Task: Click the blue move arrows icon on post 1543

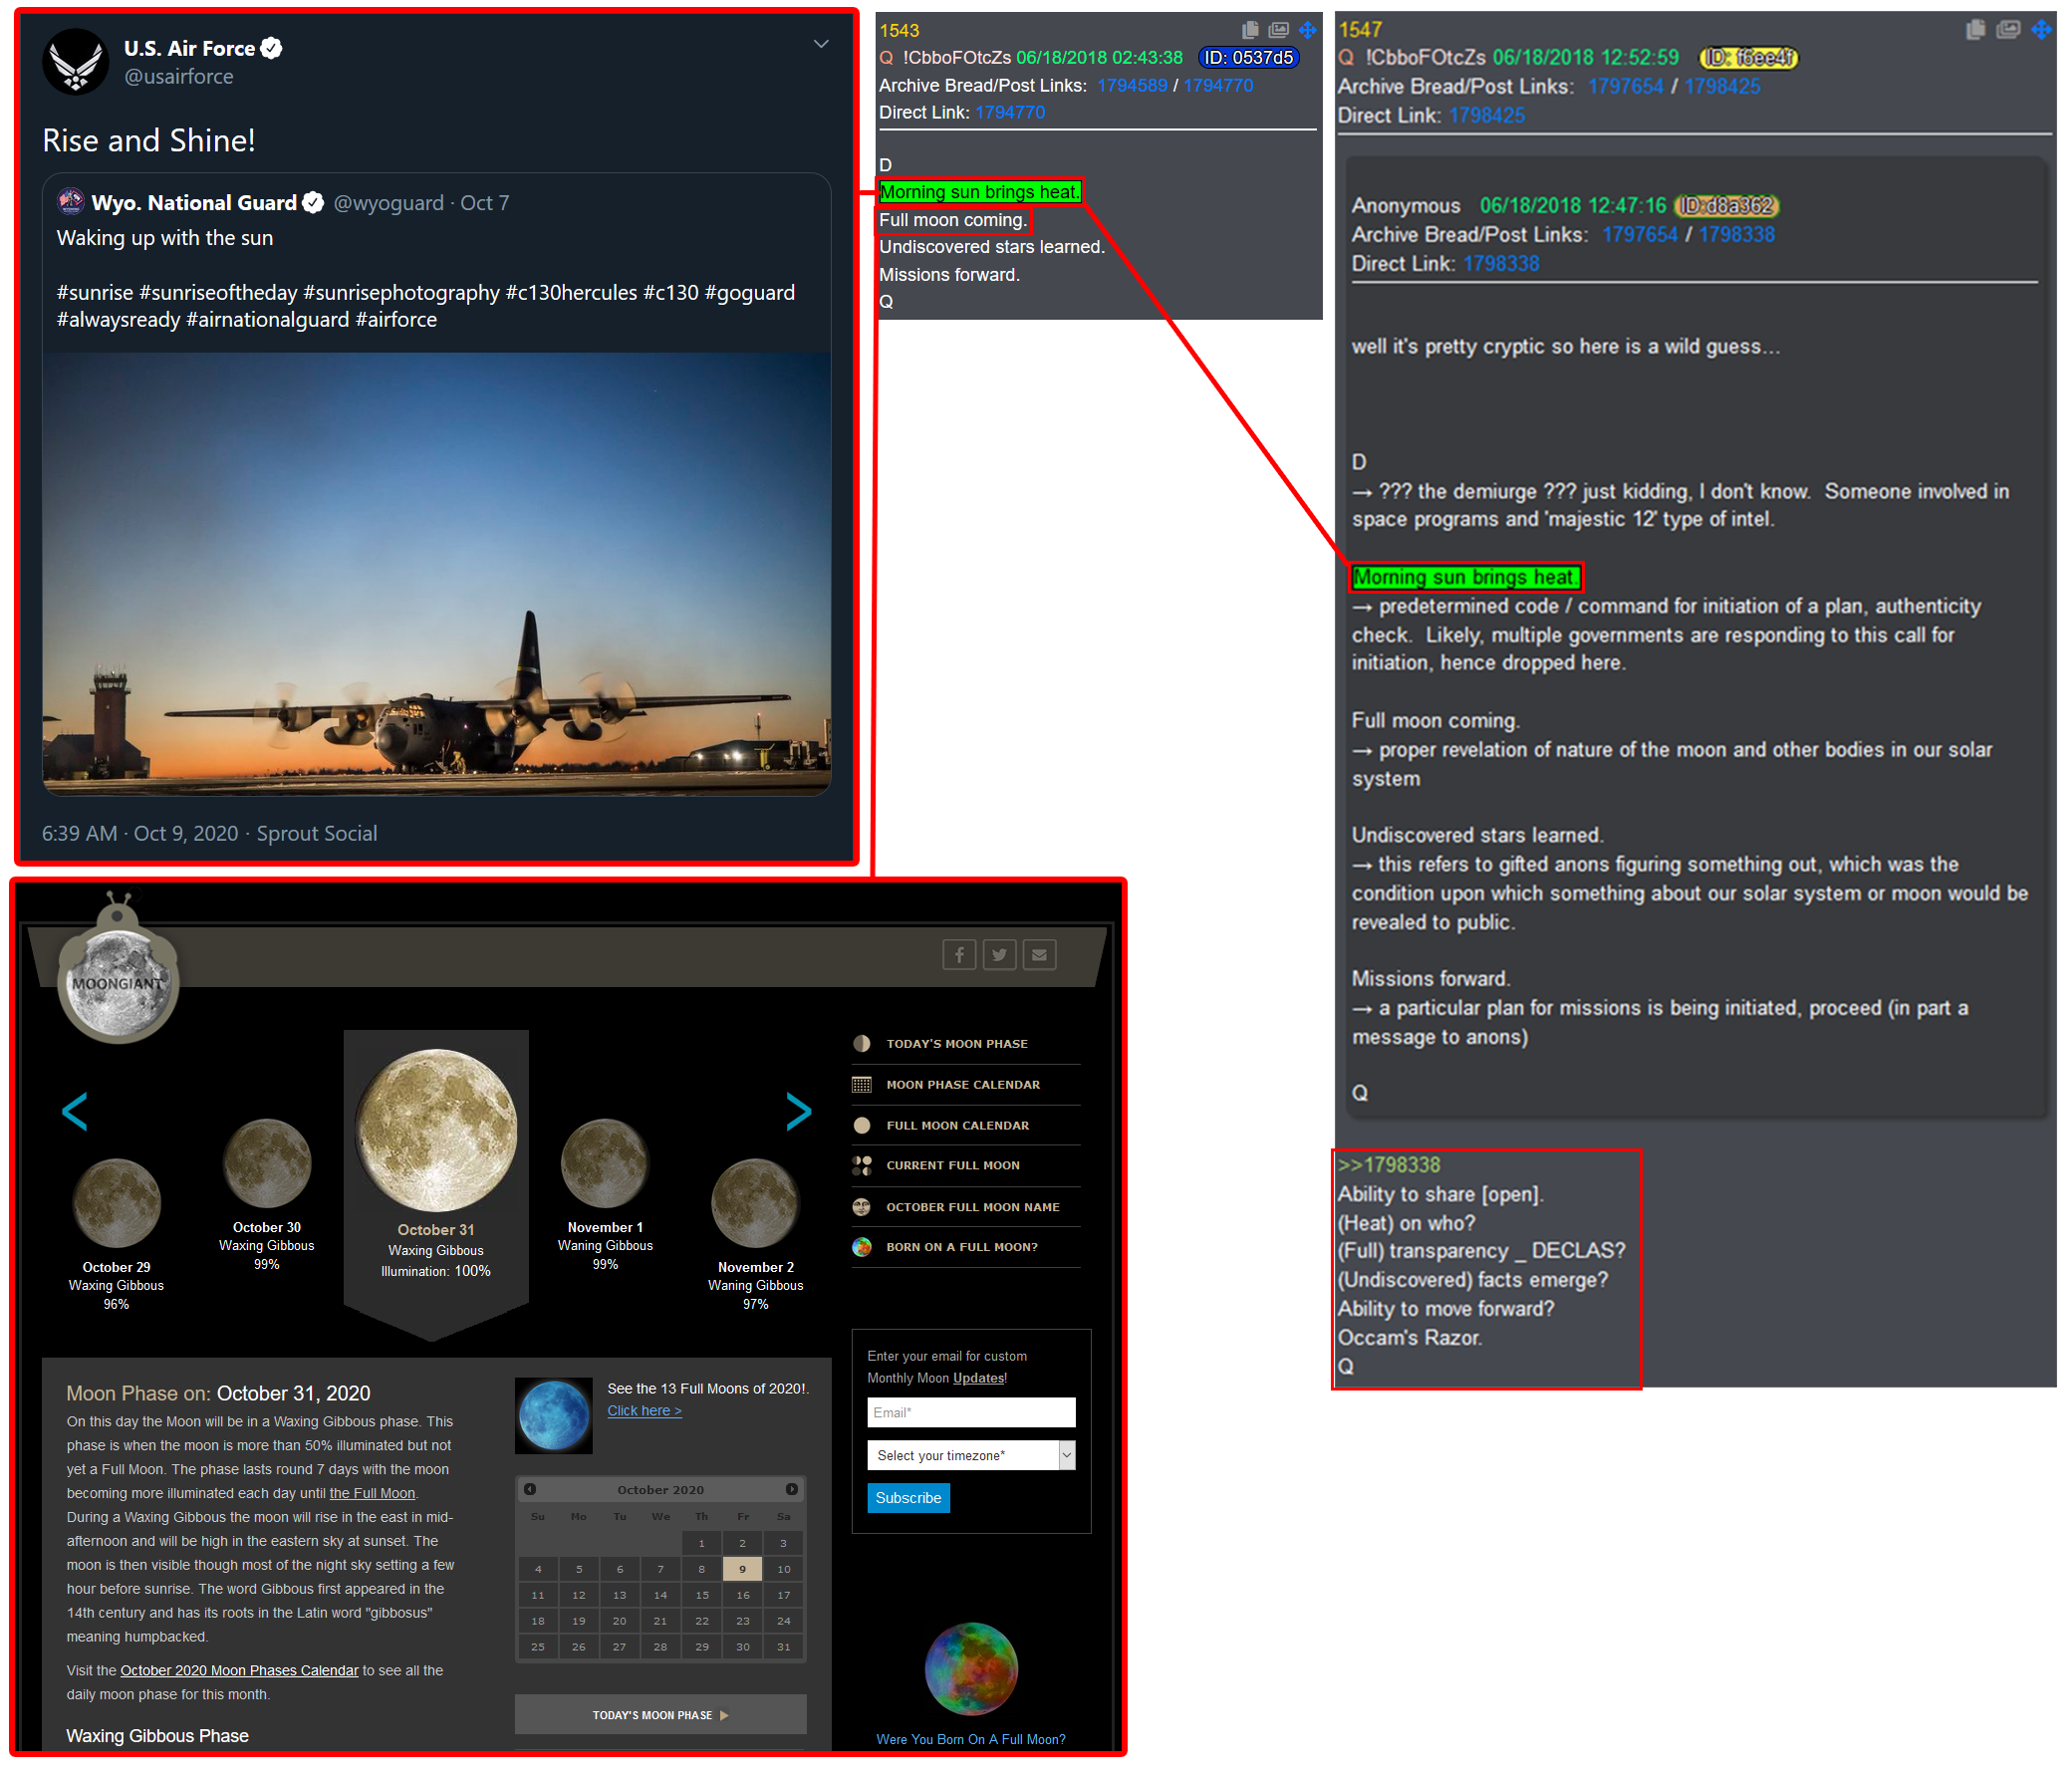Action: point(1307,30)
